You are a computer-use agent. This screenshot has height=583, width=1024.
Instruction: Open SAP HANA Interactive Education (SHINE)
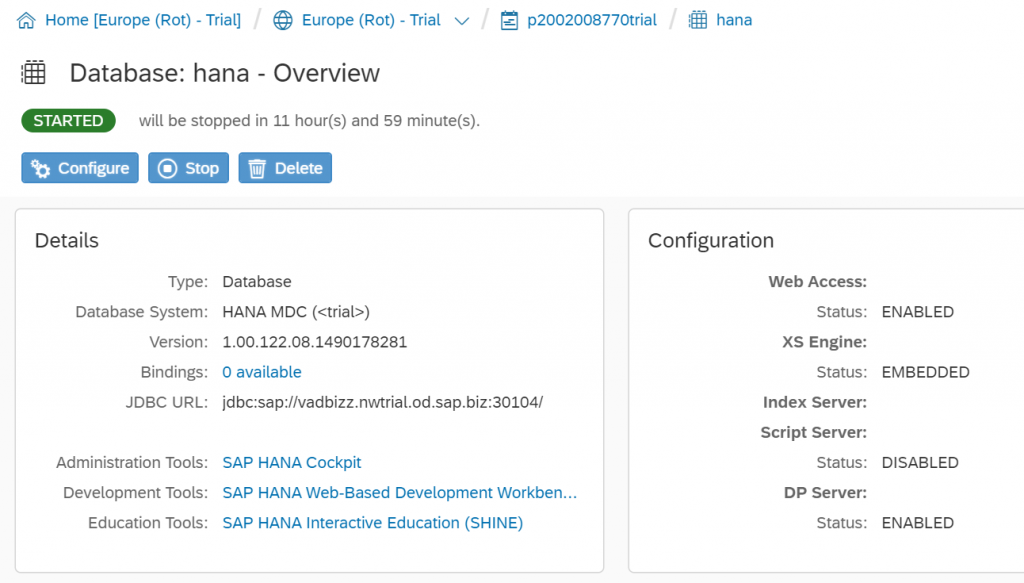(x=373, y=522)
